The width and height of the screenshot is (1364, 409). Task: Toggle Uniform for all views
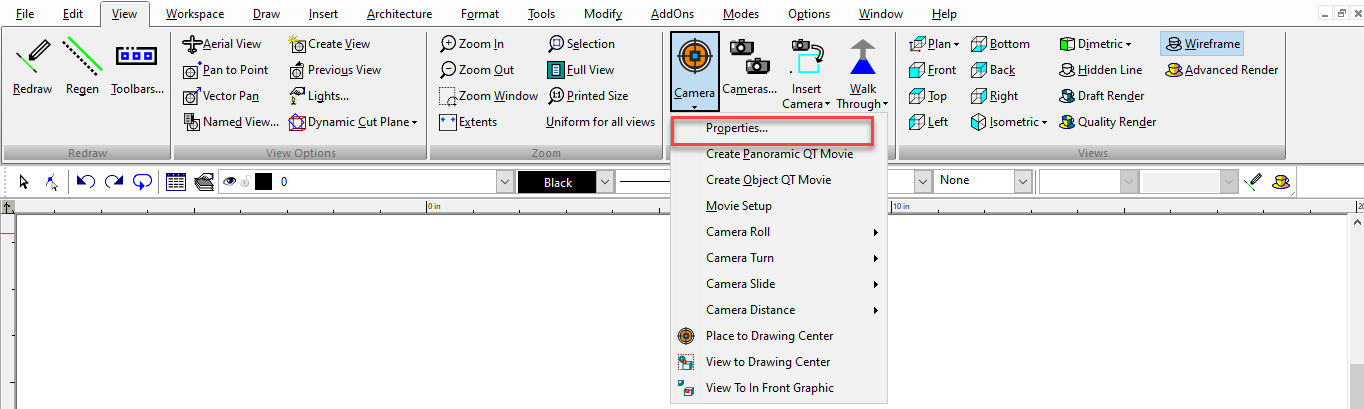click(600, 122)
